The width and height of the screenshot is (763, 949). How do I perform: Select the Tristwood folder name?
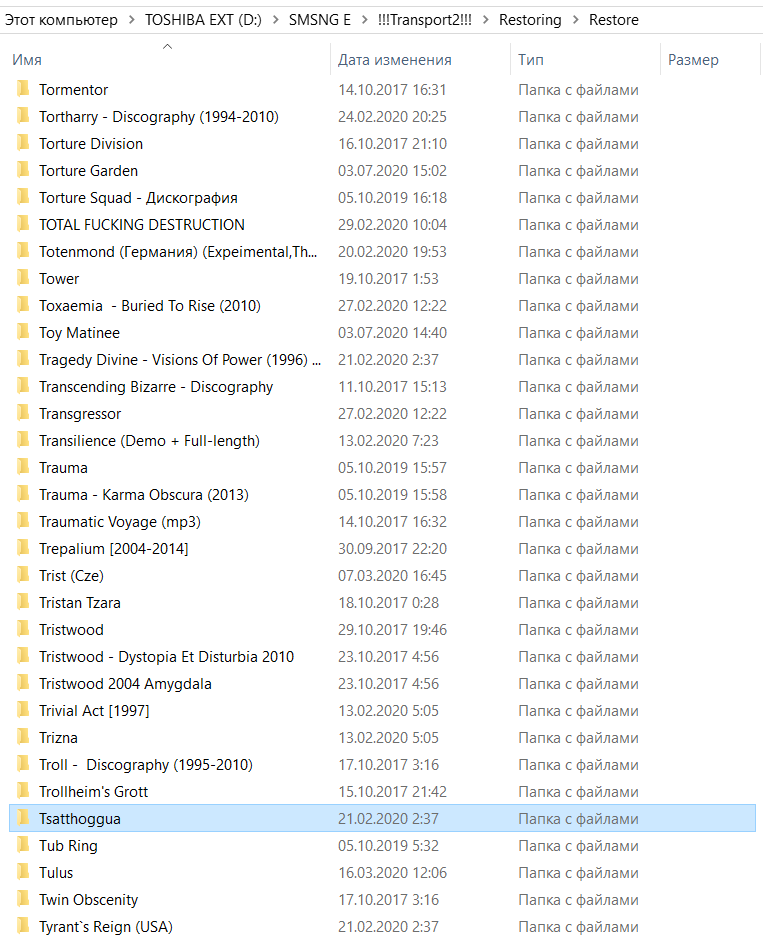pos(71,629)
